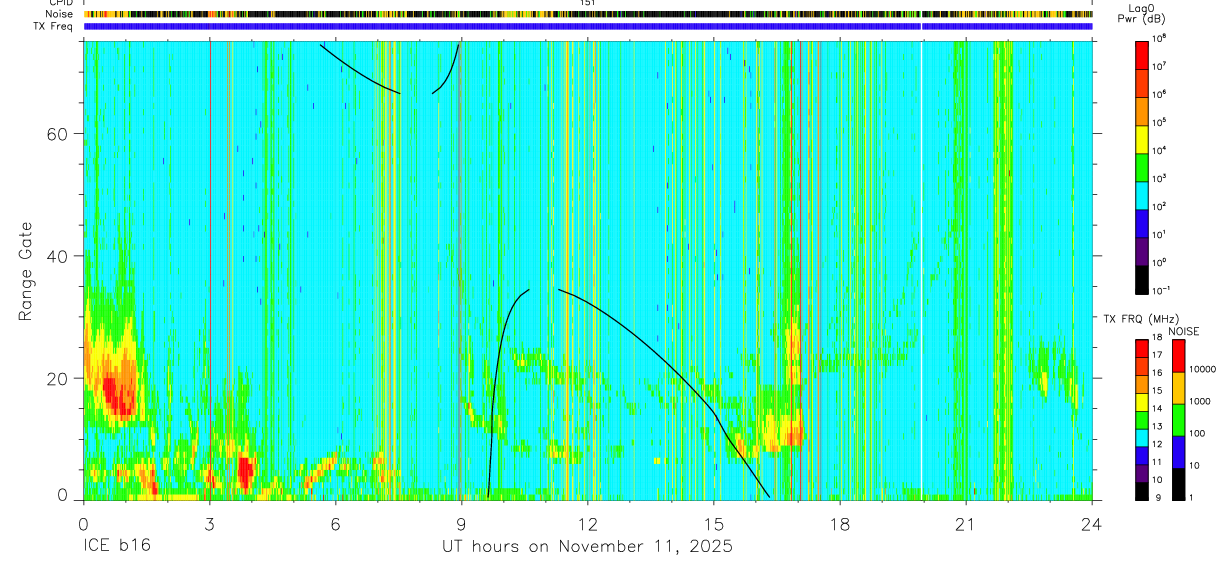Viewport: 1228px width, 567px height.
Task: Click the x-axis tick label '9'
Action: [x=461, y=523]
